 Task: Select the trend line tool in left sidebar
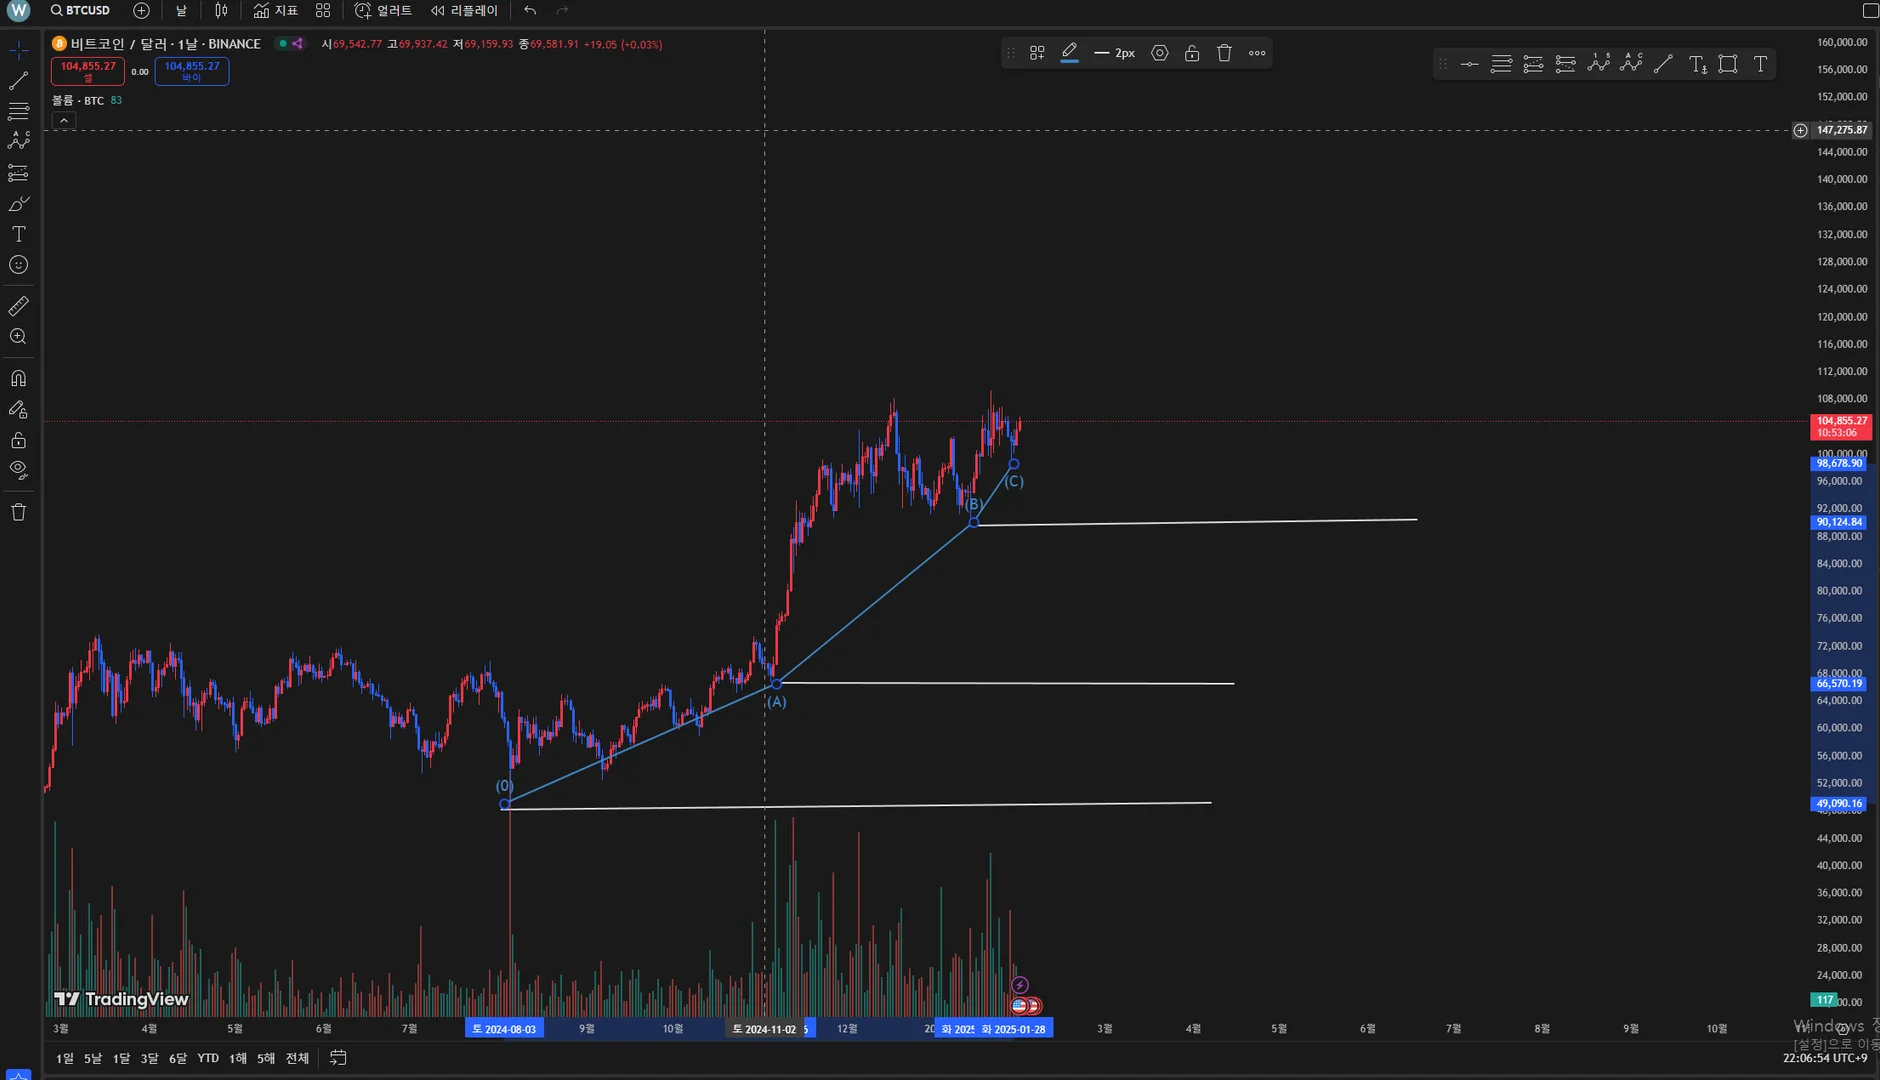click(18, 81)
